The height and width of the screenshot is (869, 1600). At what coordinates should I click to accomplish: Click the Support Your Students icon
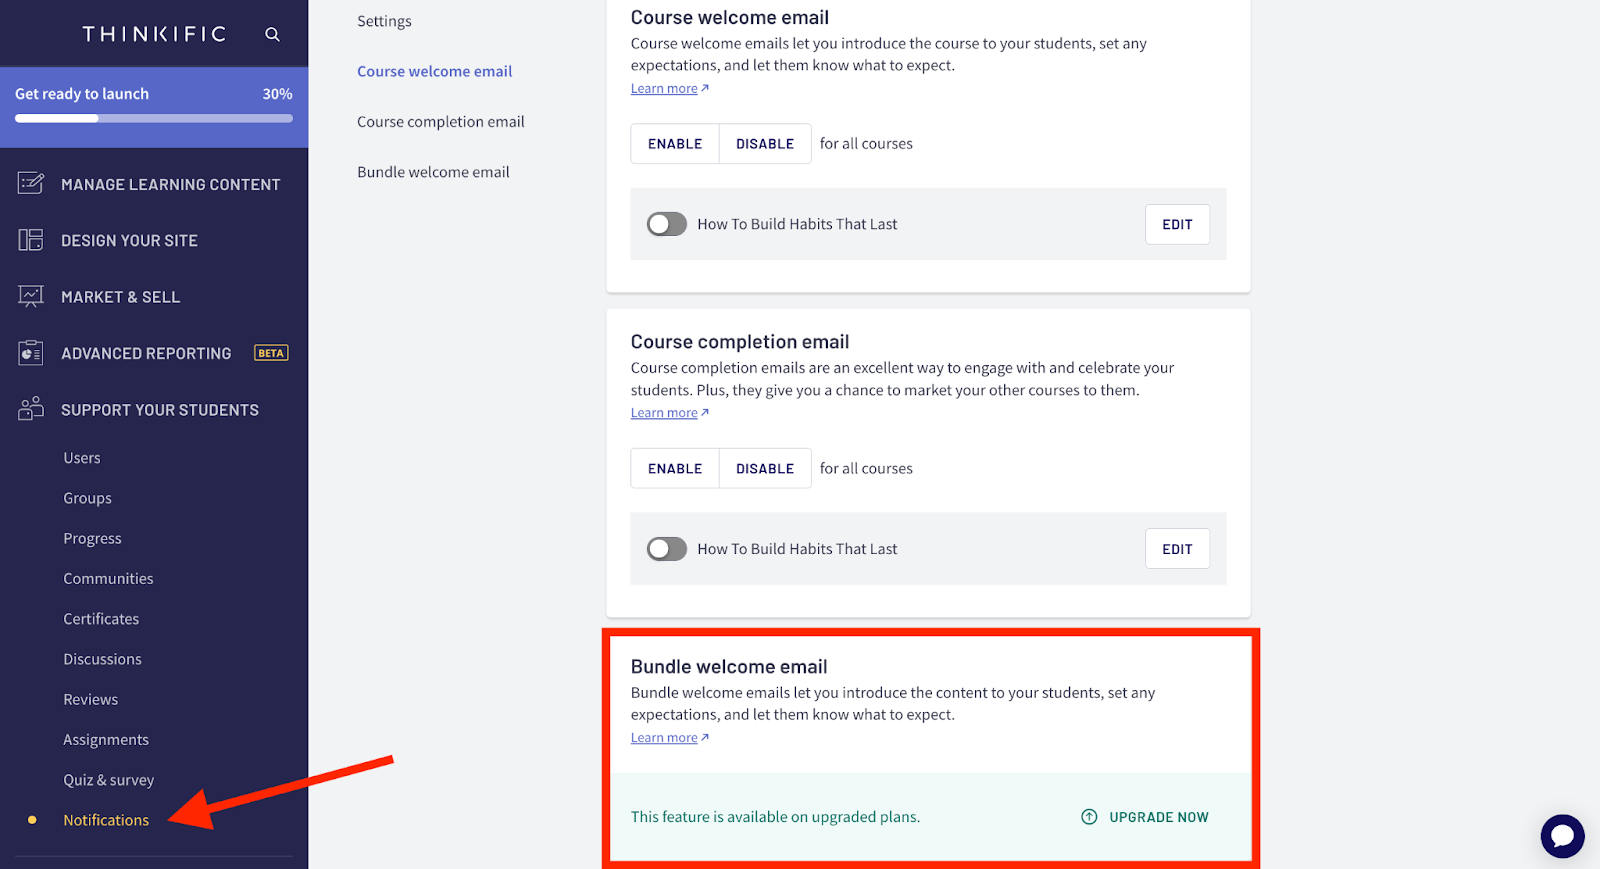[x=31, y=409]
